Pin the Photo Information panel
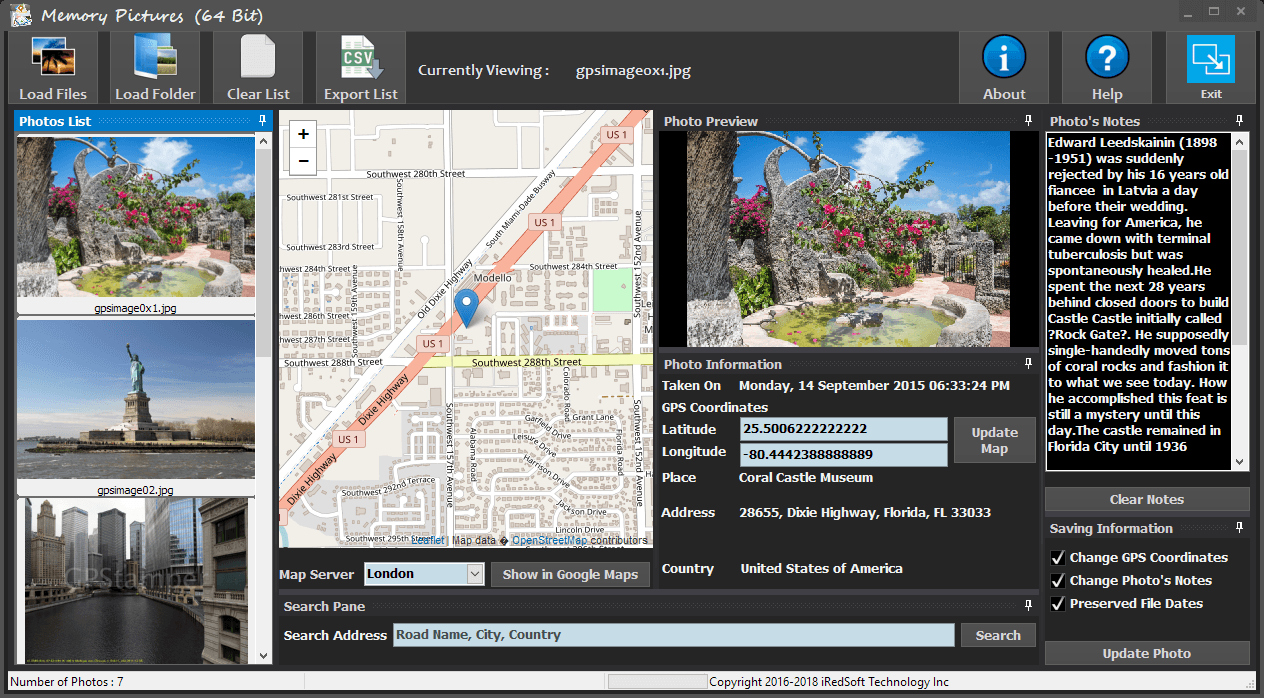The width and height of the screenshot is (1264, 698). coord(1029,363)
